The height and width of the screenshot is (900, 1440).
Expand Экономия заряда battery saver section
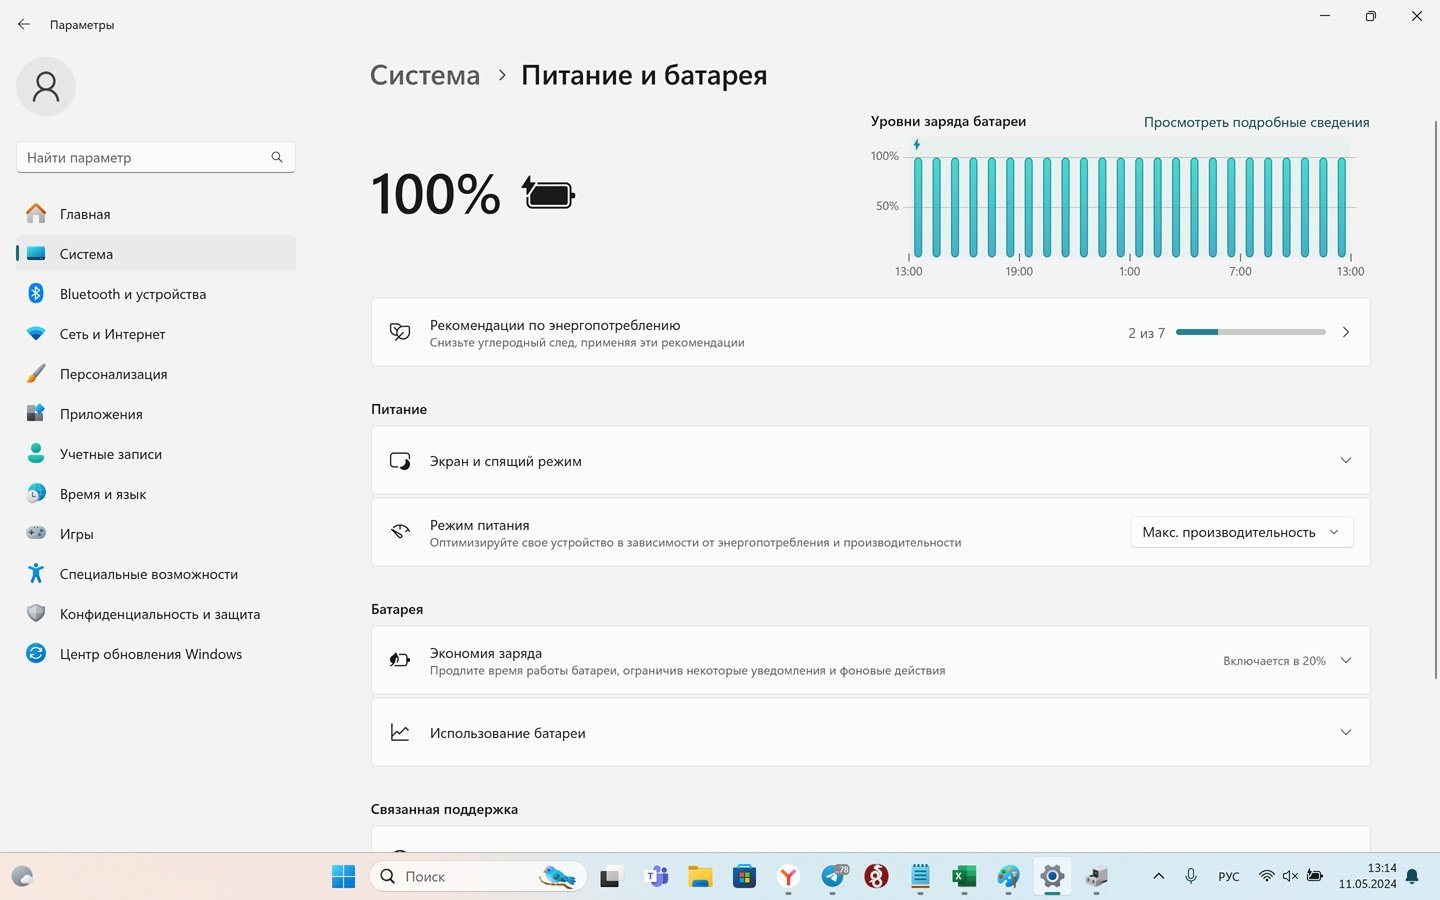pos(870,660)
